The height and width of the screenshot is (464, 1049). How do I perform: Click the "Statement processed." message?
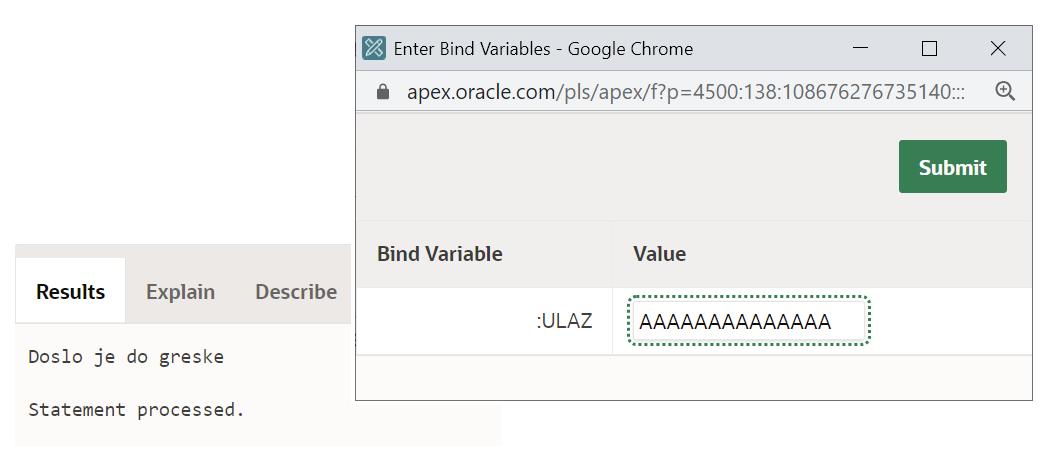coord(136,409)
